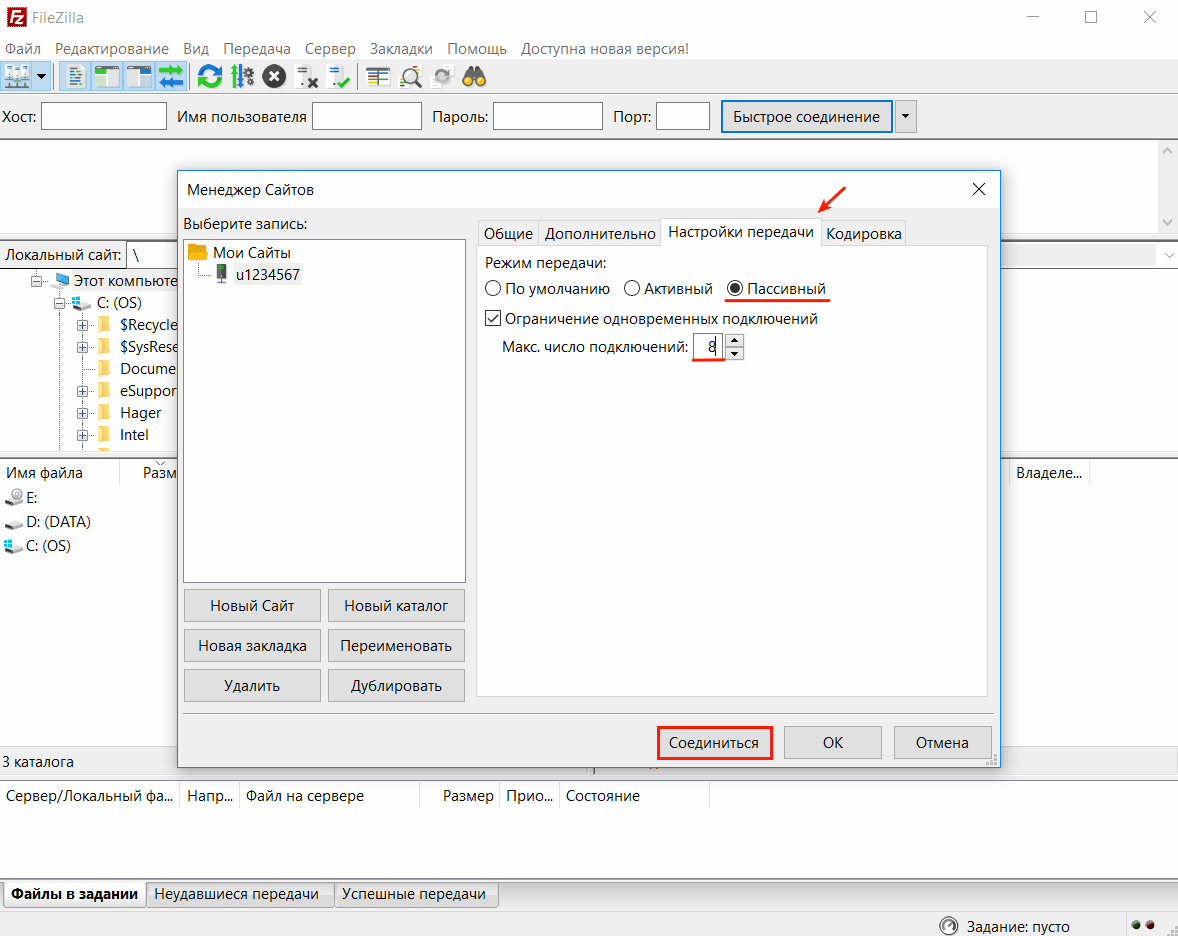Click the Макс. число подключений value field
Screen dimensions: 1178x936
[708, 347]
